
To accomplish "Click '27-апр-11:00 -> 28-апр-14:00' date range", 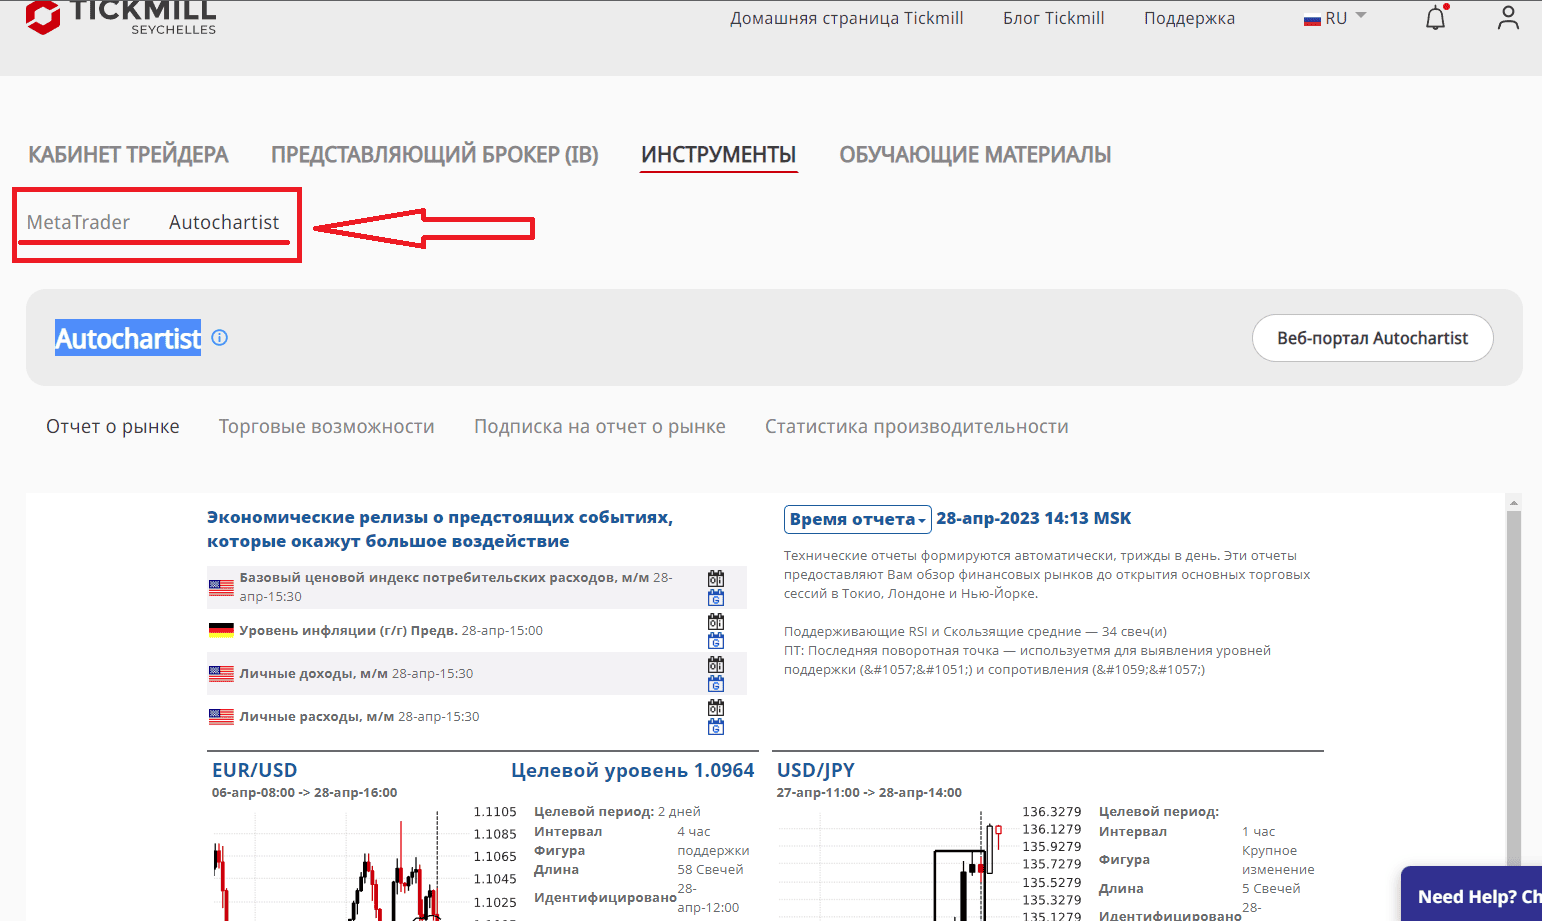I will point(869,792).
